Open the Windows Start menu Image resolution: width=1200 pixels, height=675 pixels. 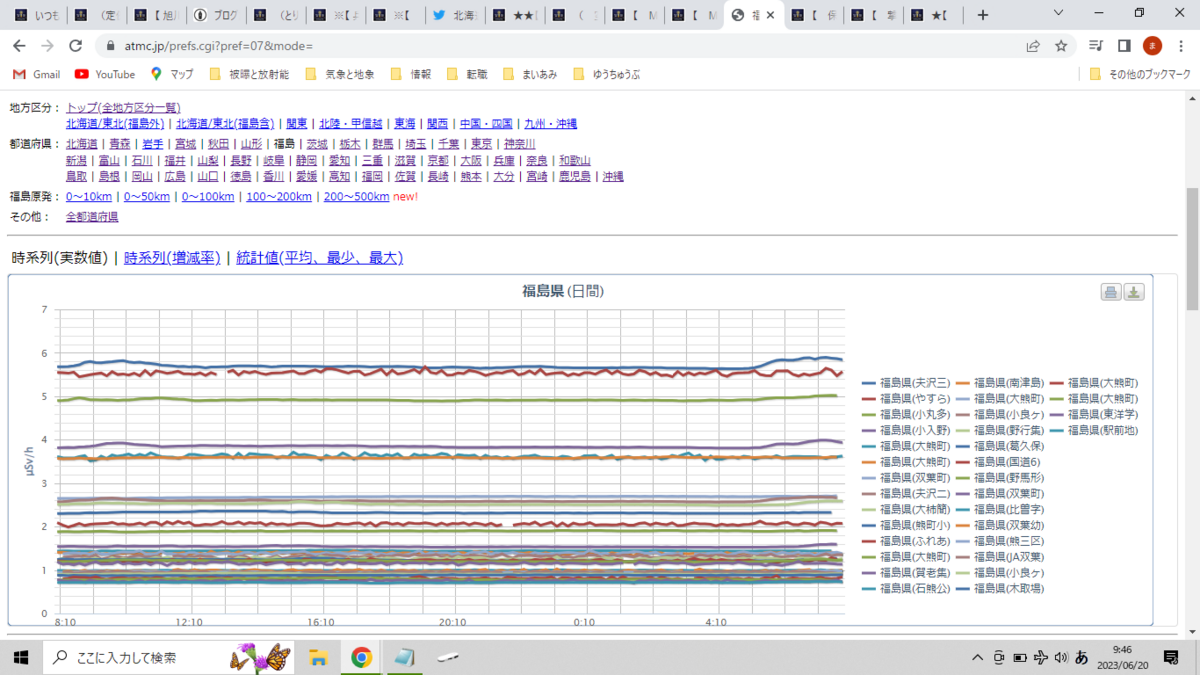20,657
